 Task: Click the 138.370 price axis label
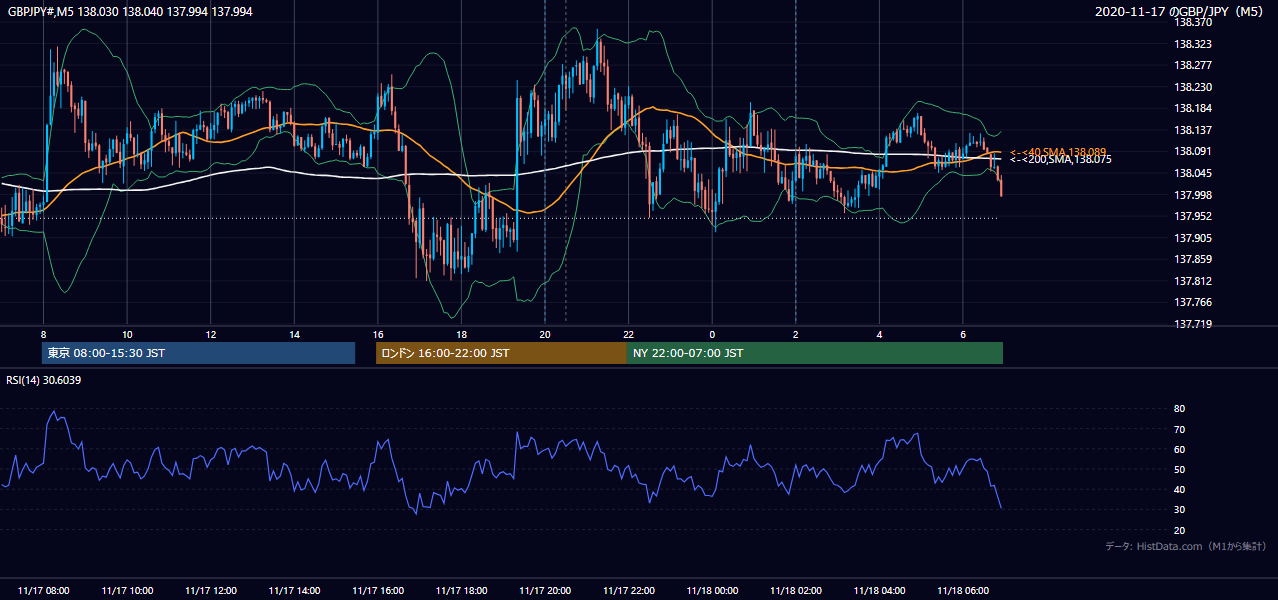1193,22
